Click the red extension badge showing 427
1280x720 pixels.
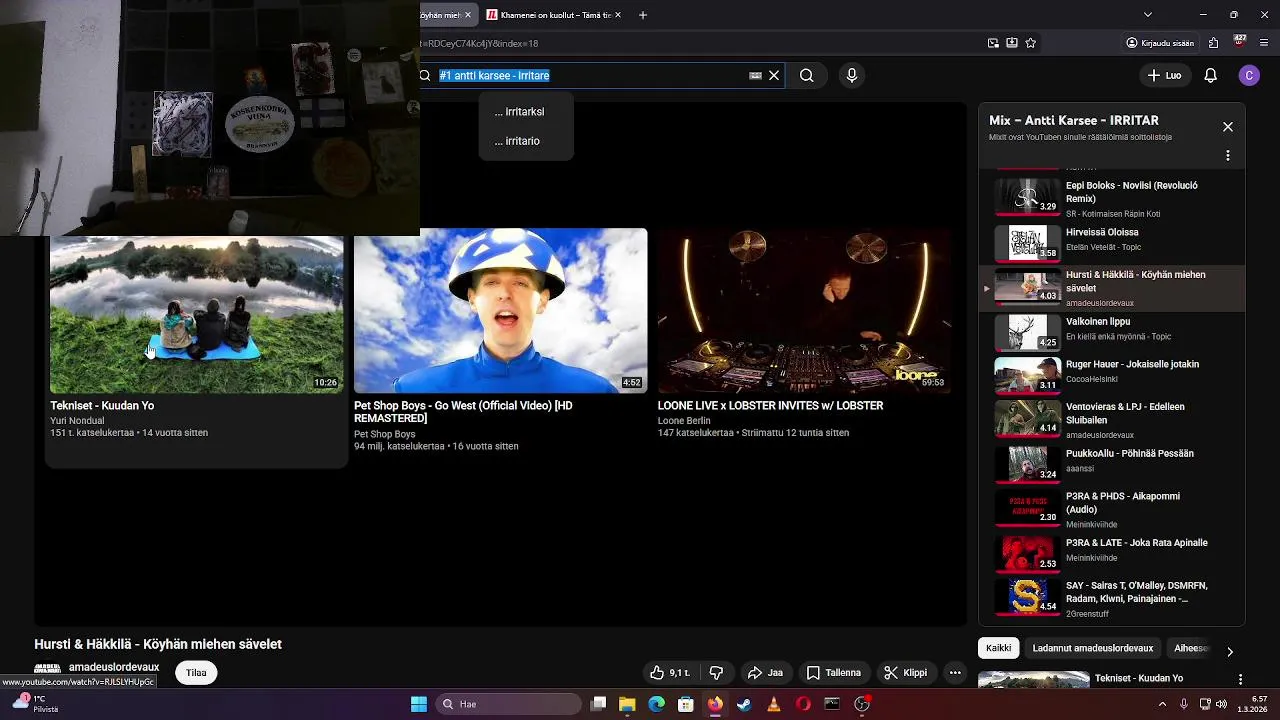[1239, 42]
